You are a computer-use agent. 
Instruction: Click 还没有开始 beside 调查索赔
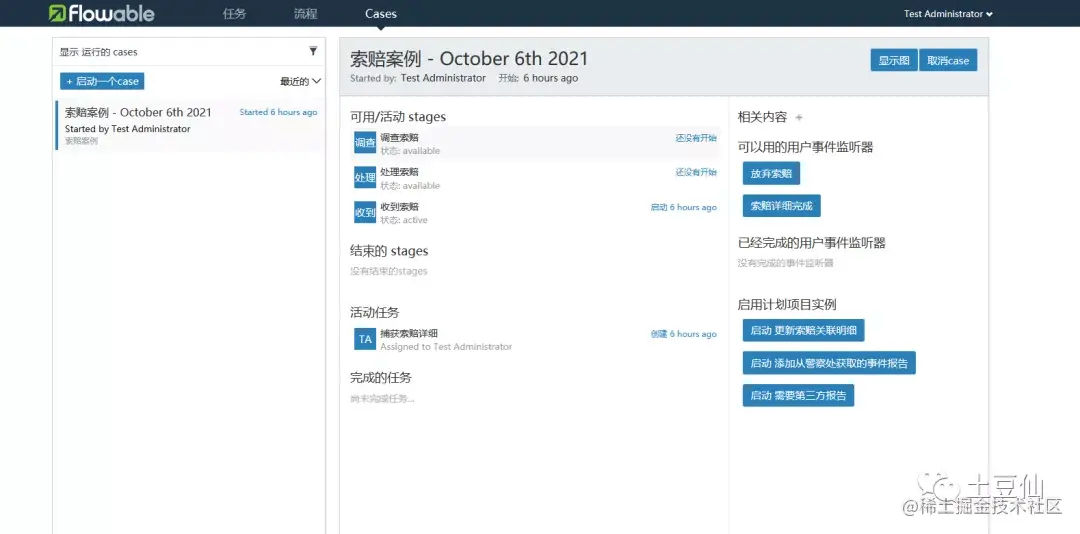[696, 138]
